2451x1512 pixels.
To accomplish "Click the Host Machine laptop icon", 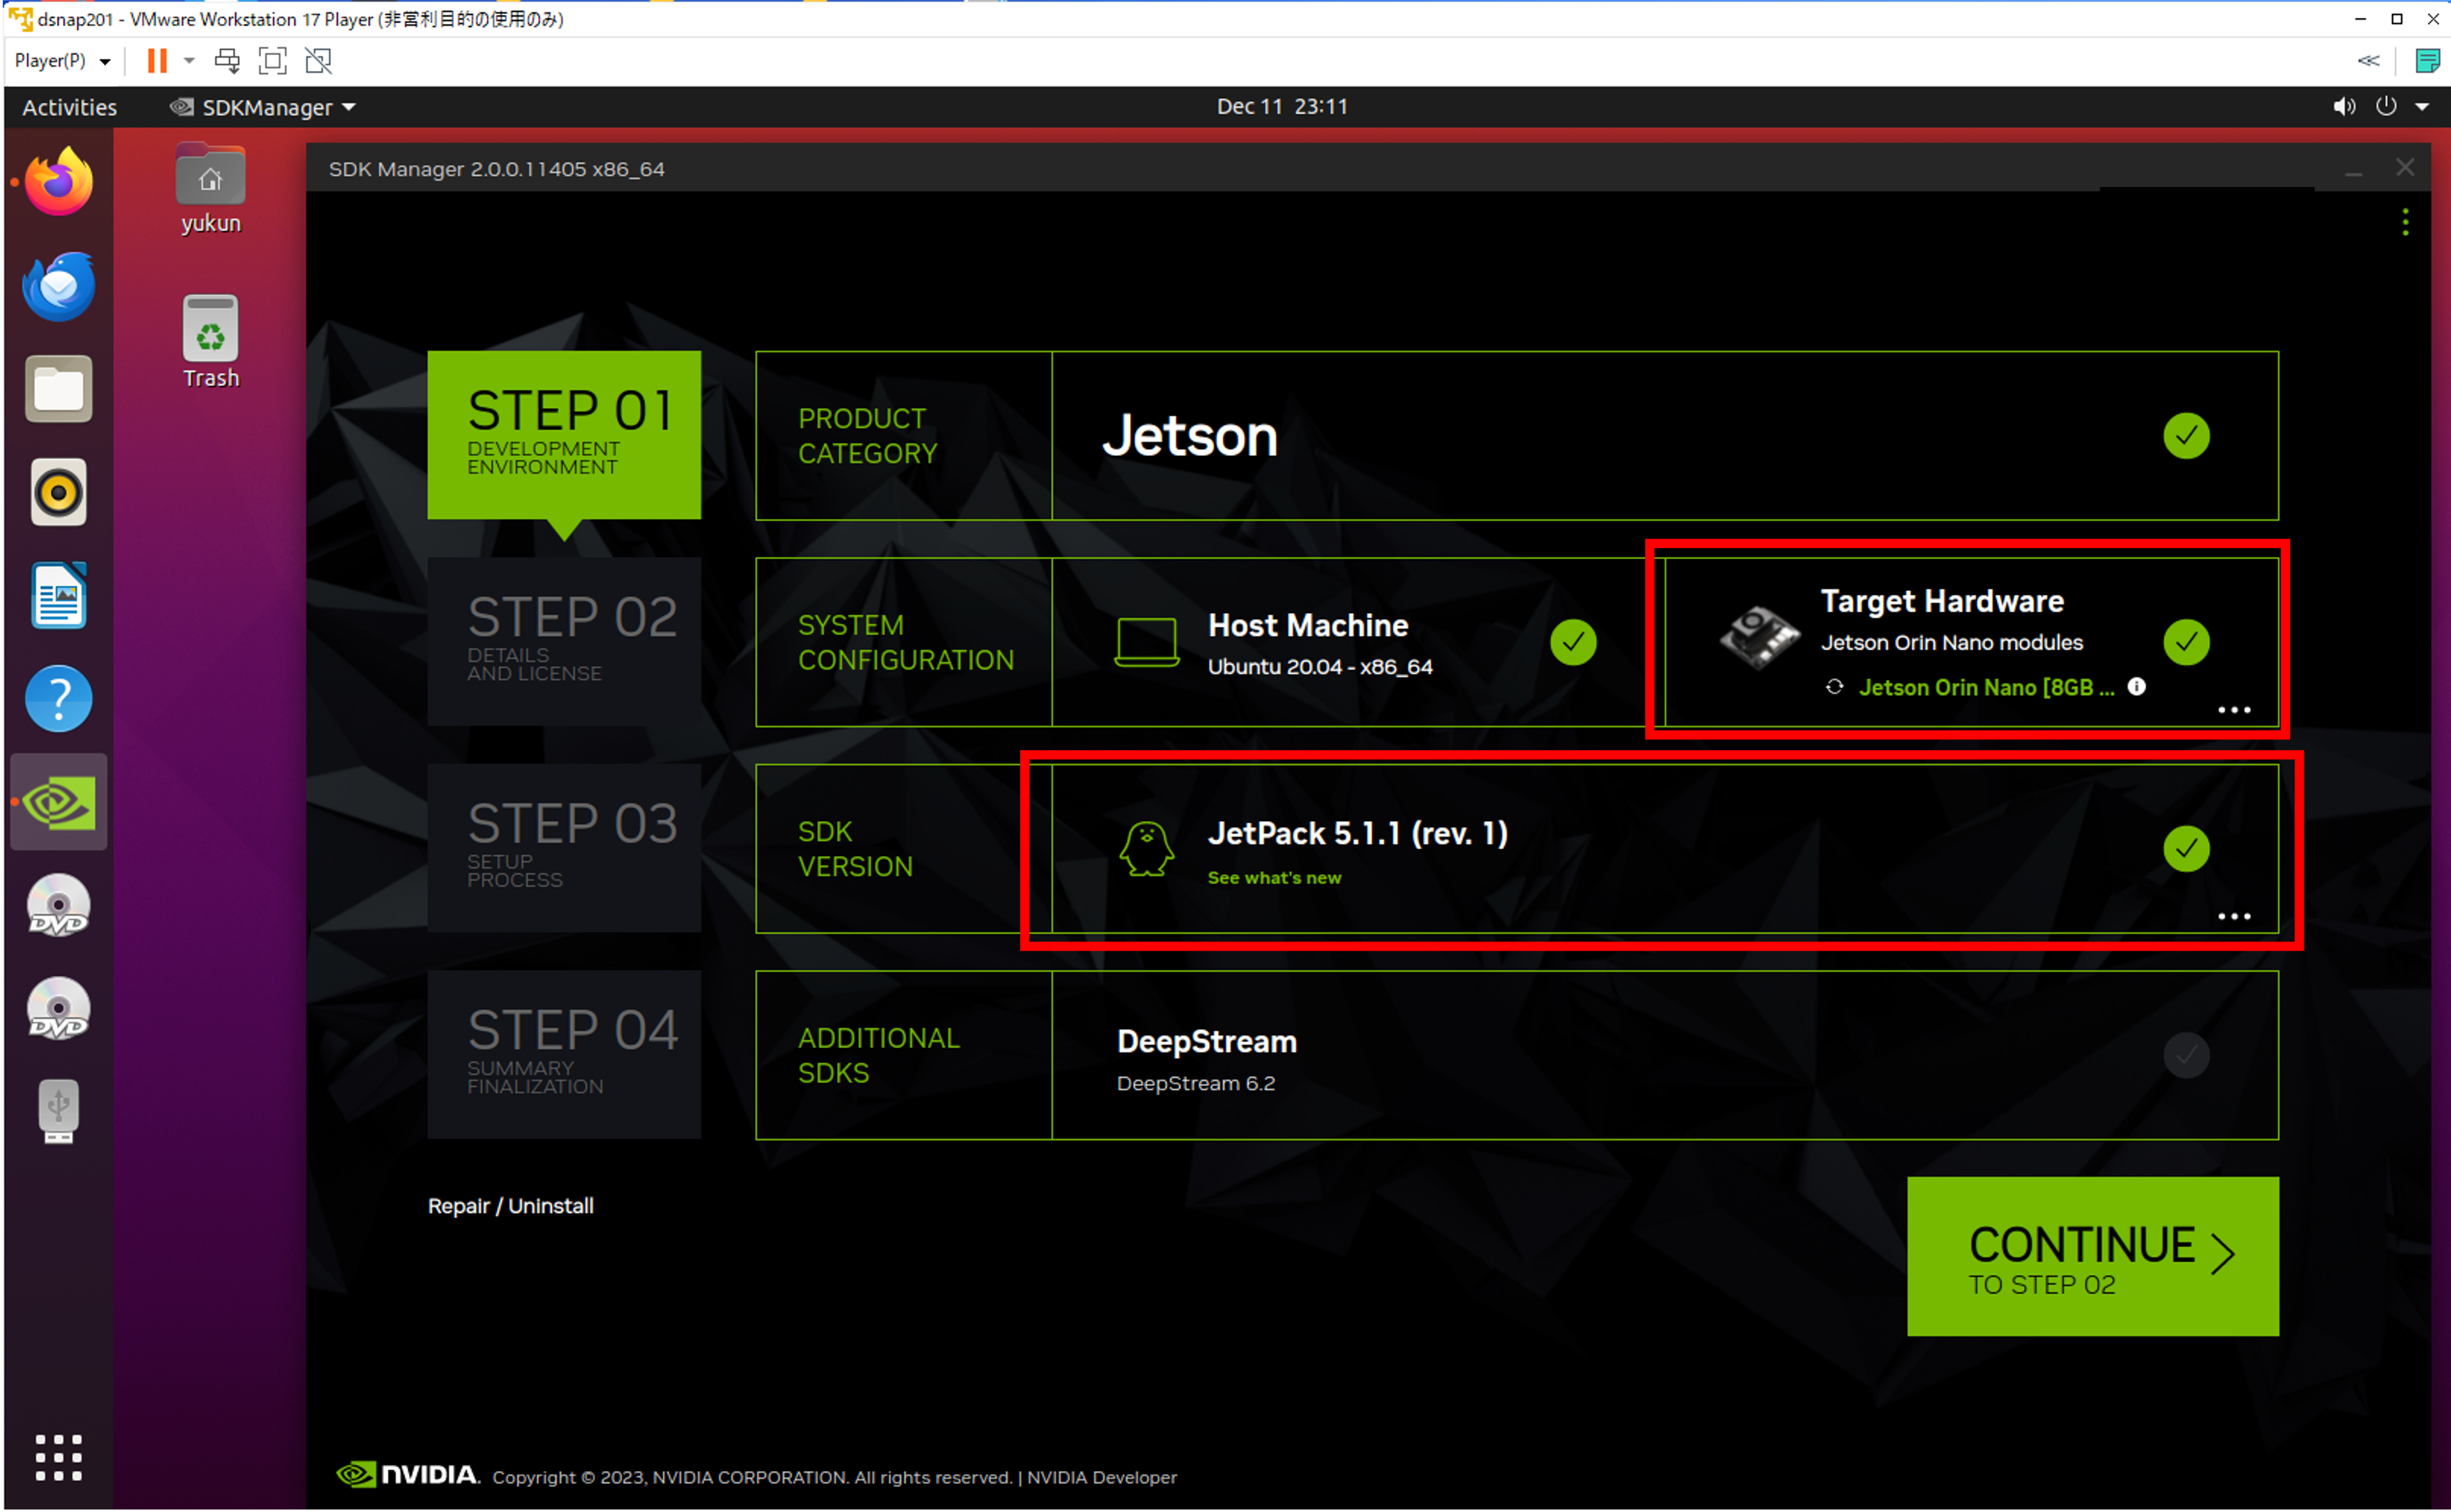I will click(x=1146, y=642).
